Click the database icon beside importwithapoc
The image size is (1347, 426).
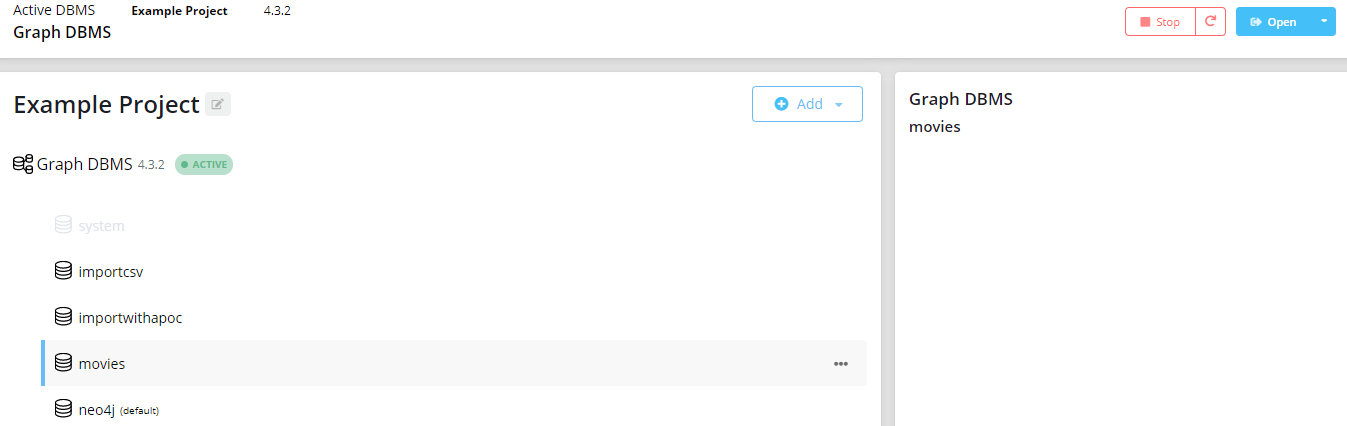click(63, 317)
